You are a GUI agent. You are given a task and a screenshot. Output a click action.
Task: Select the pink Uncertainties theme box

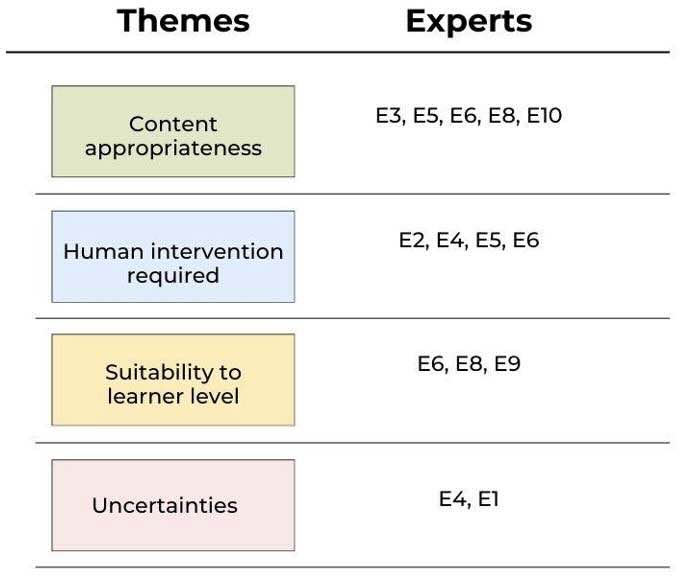[173, 505]
